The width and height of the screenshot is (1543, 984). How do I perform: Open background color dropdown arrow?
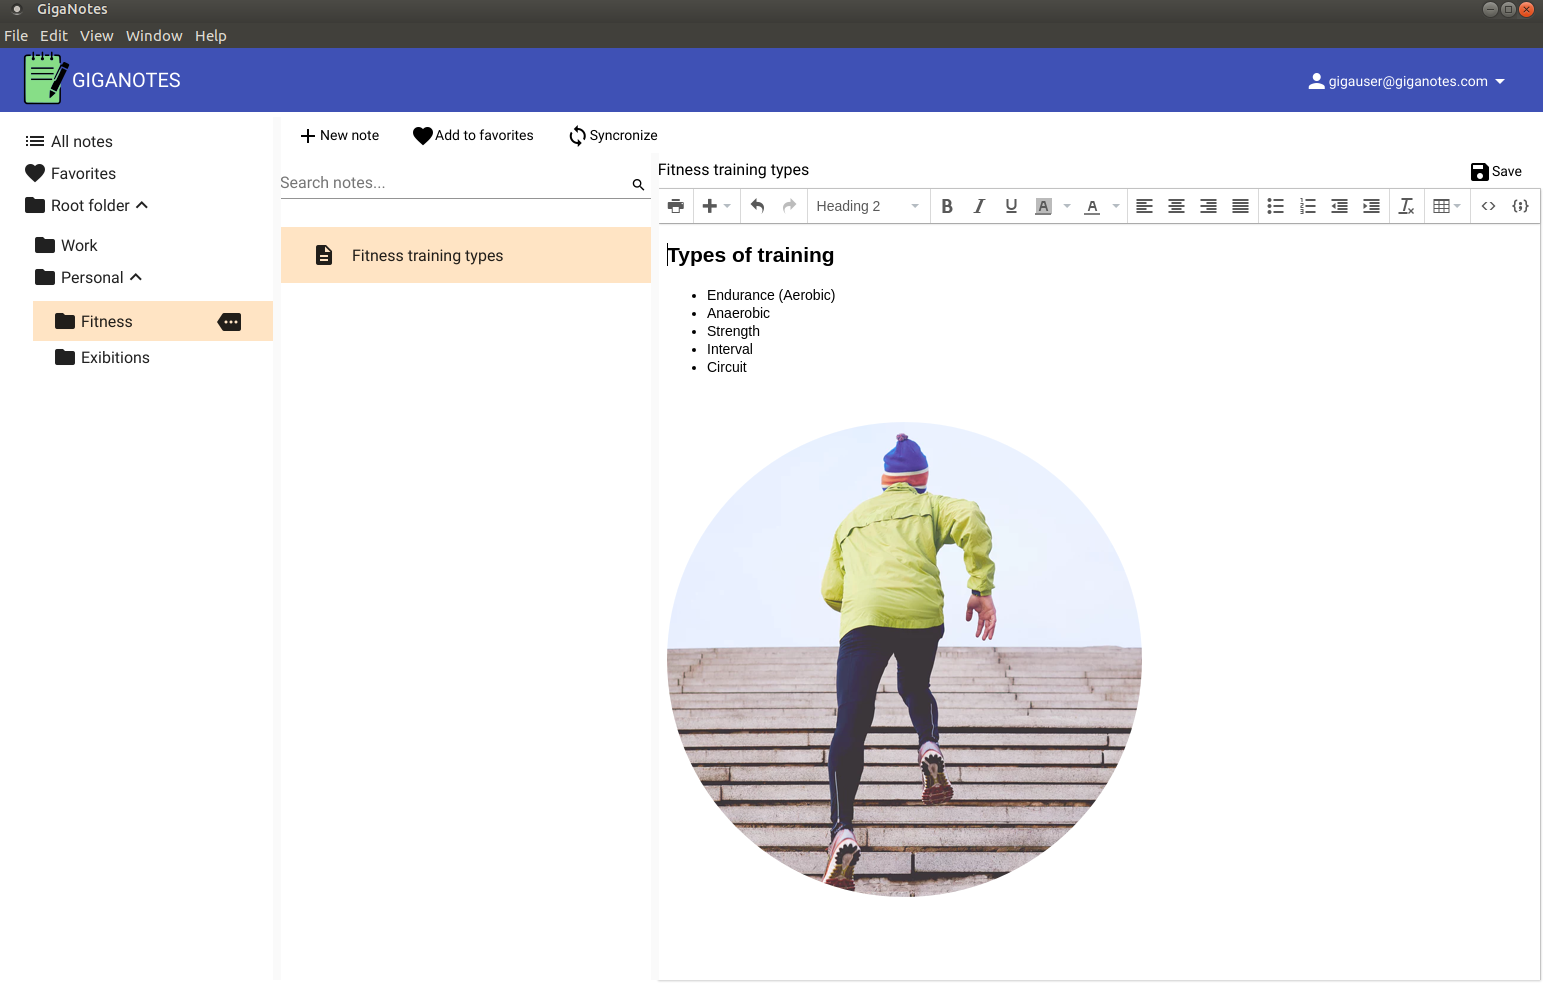[x=1067, y=206]
